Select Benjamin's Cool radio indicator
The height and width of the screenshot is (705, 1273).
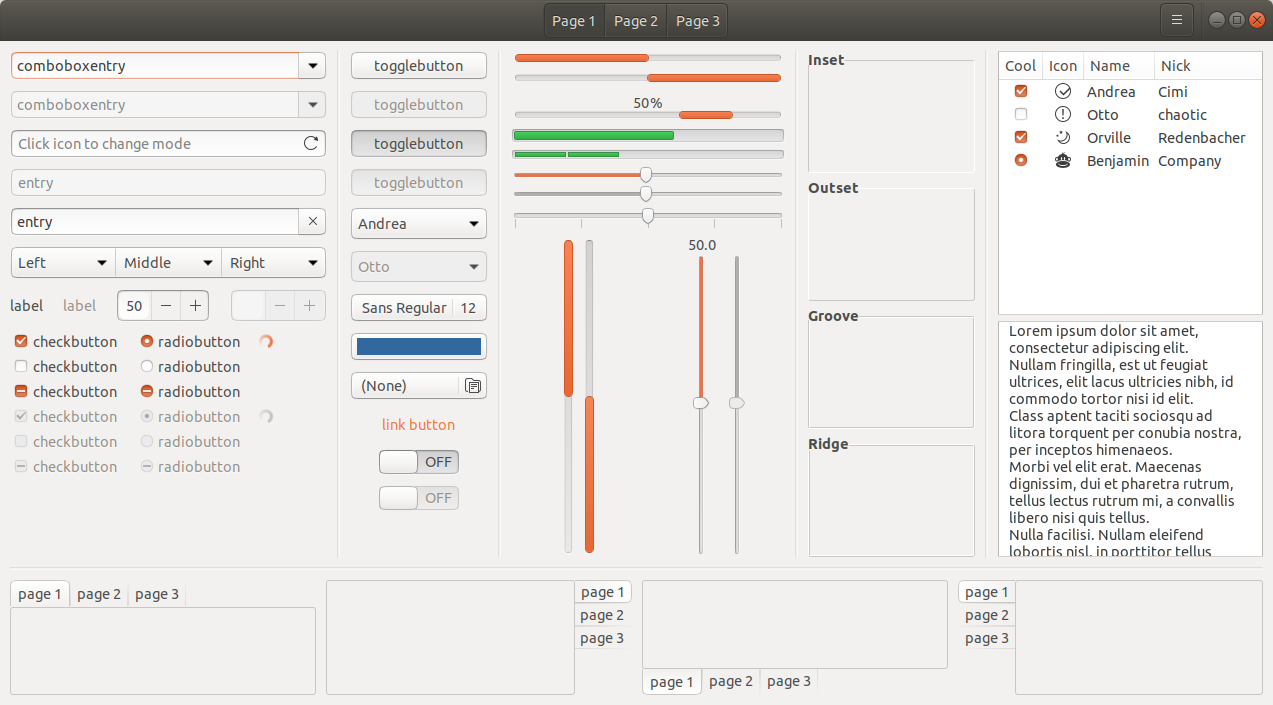pyautogui.click(x=1021, y=160)
